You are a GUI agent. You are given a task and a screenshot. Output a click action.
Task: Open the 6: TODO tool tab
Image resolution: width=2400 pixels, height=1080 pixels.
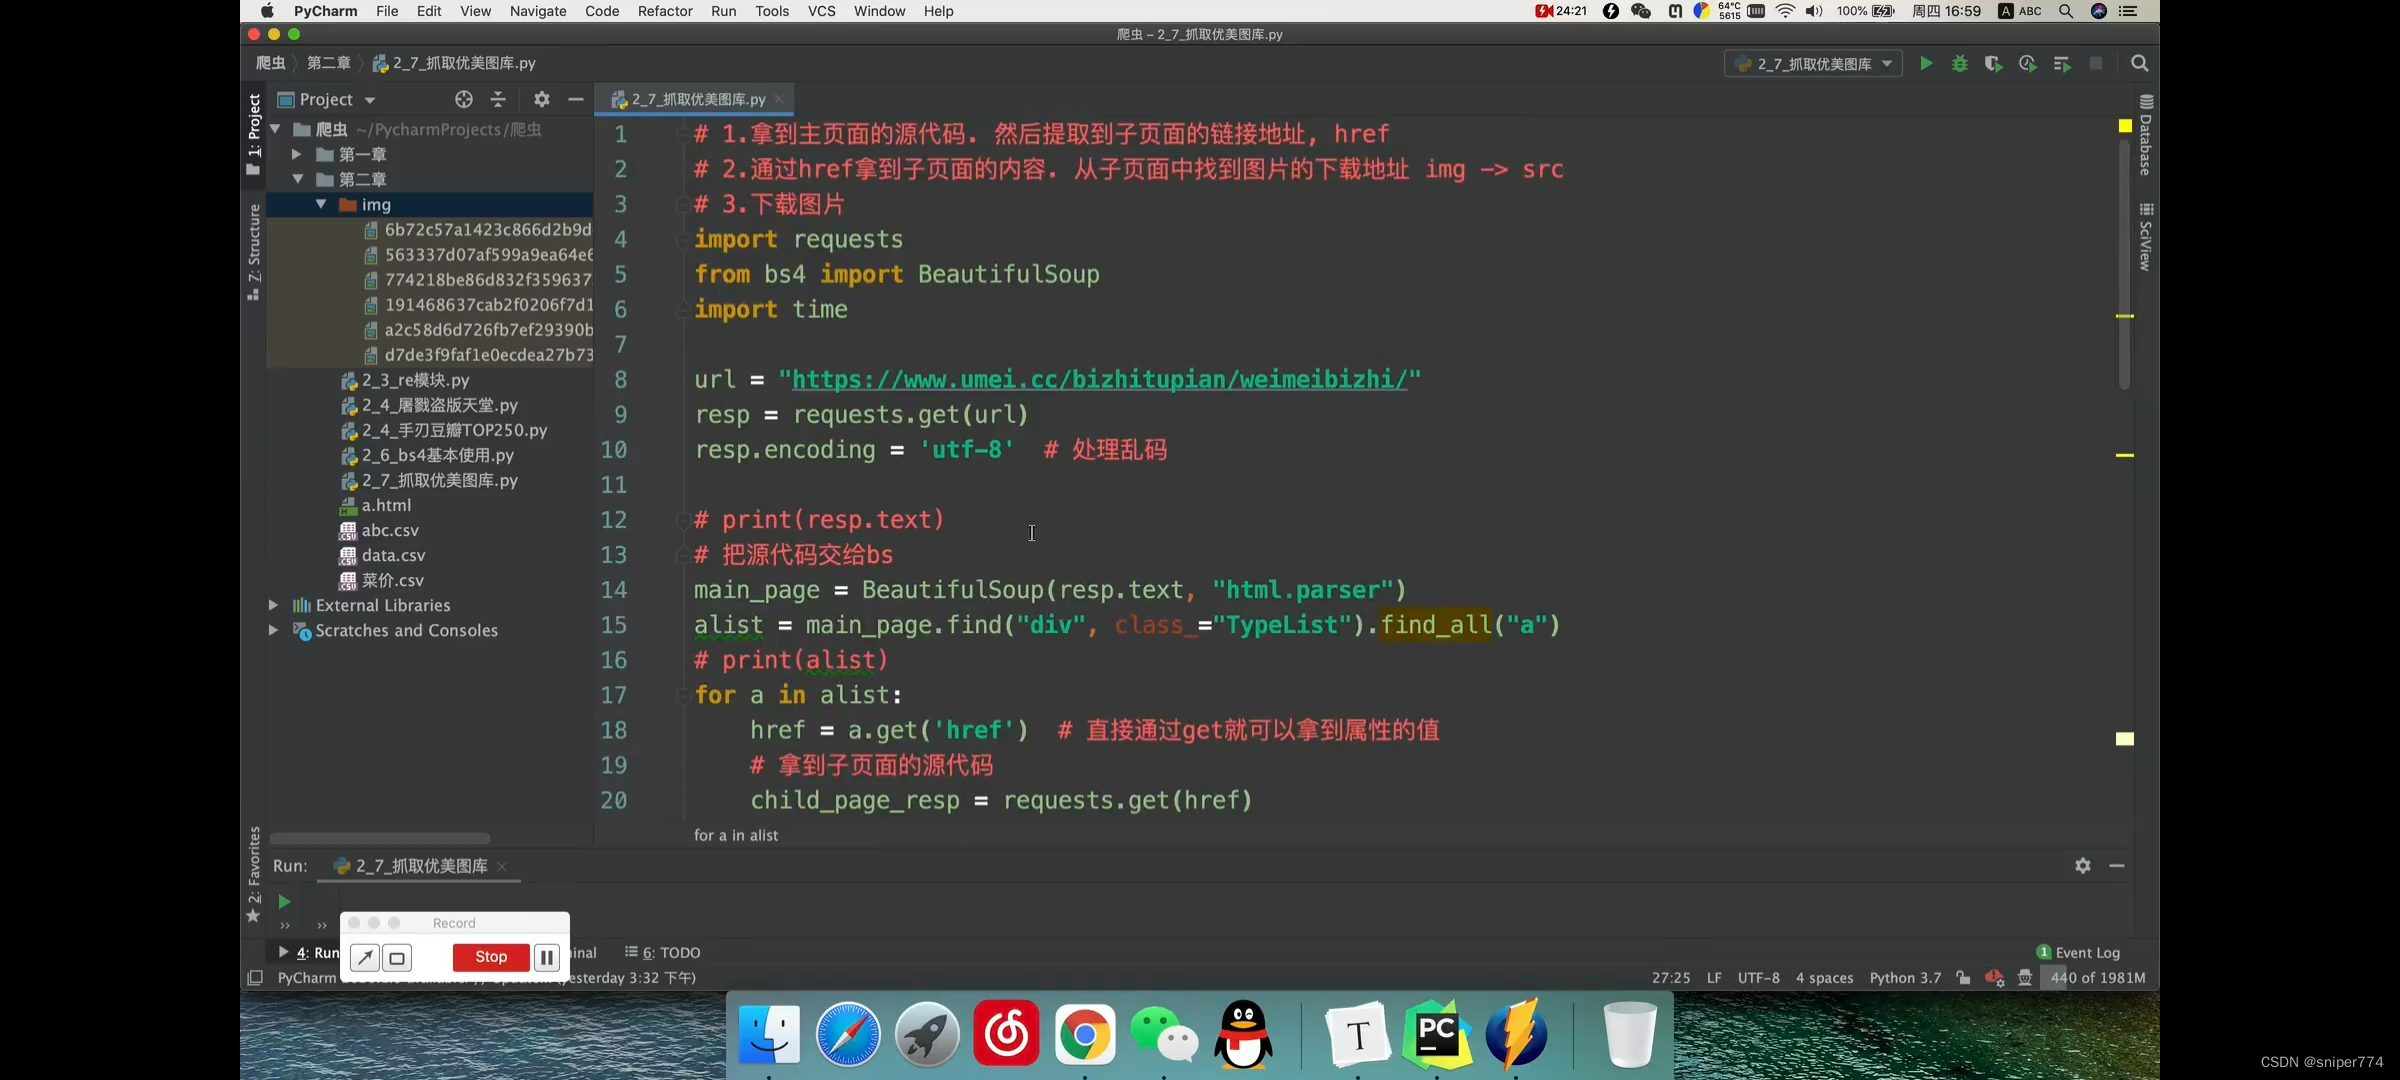pos(662,952)
